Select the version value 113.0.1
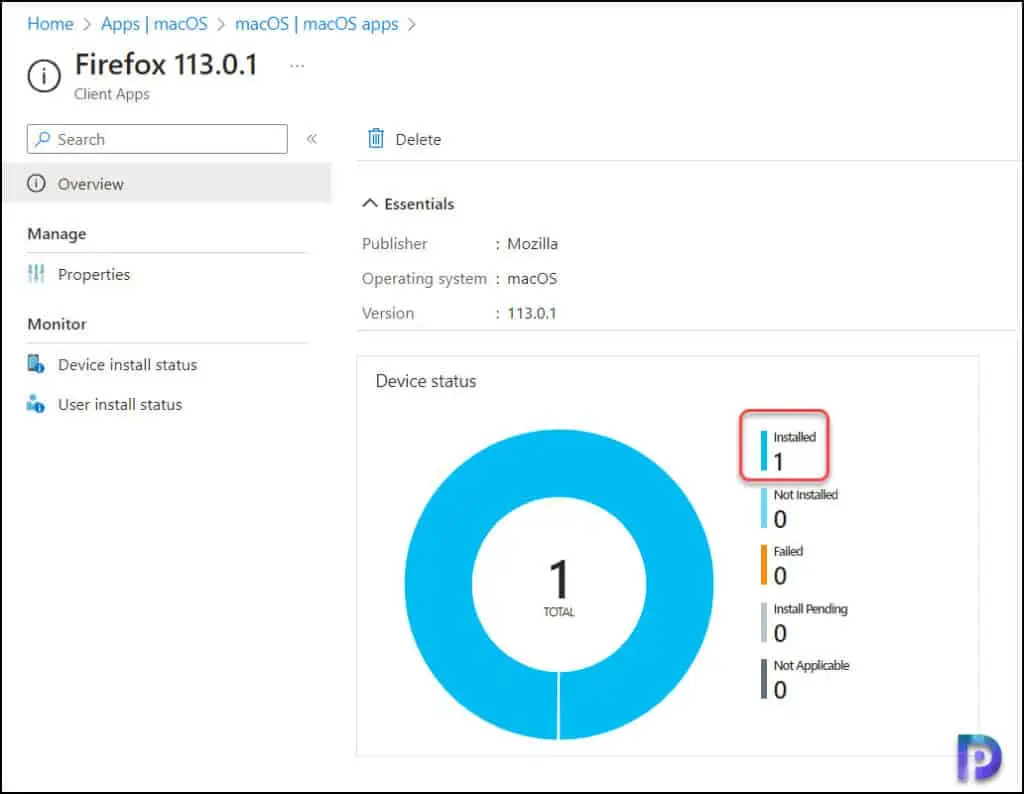Screen dimensions: 1024x794 (532, 313)
